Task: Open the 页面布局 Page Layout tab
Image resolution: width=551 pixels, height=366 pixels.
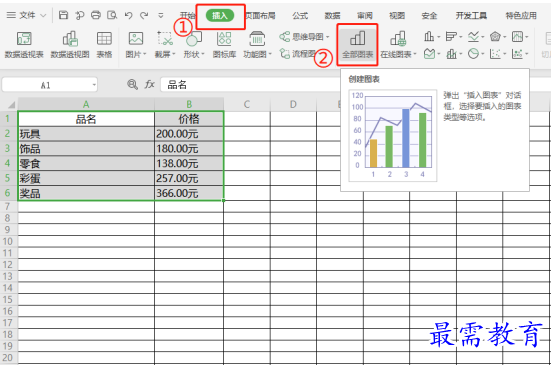Action: (x=260, y=15)
